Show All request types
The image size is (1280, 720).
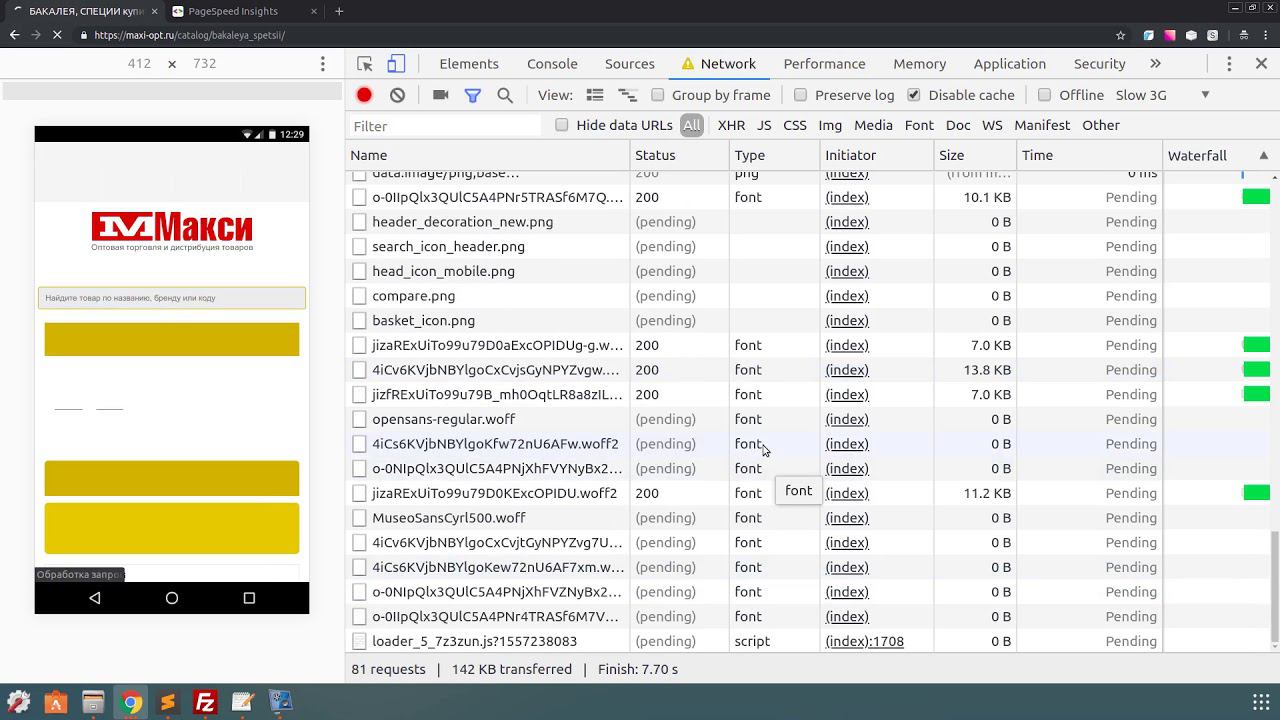point(692,125)
